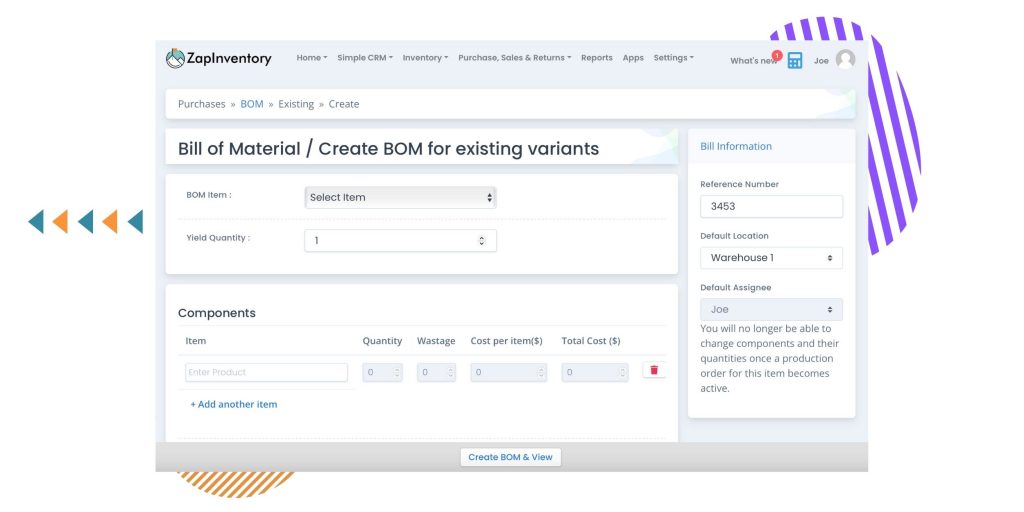Click the Bill of Material page title
Viewport: 1024px width, 512px height.
(x=388, y=149)
